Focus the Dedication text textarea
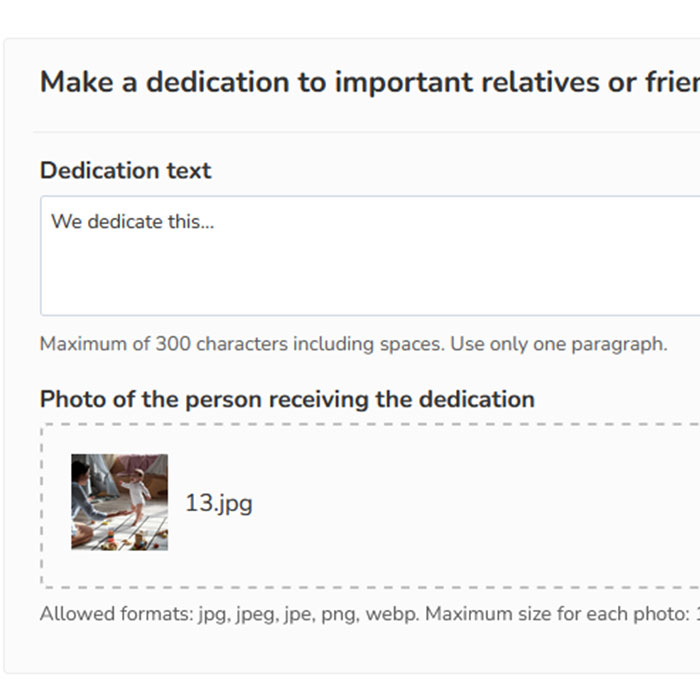This screenshot has width=700, height=700. coord(370,256)
